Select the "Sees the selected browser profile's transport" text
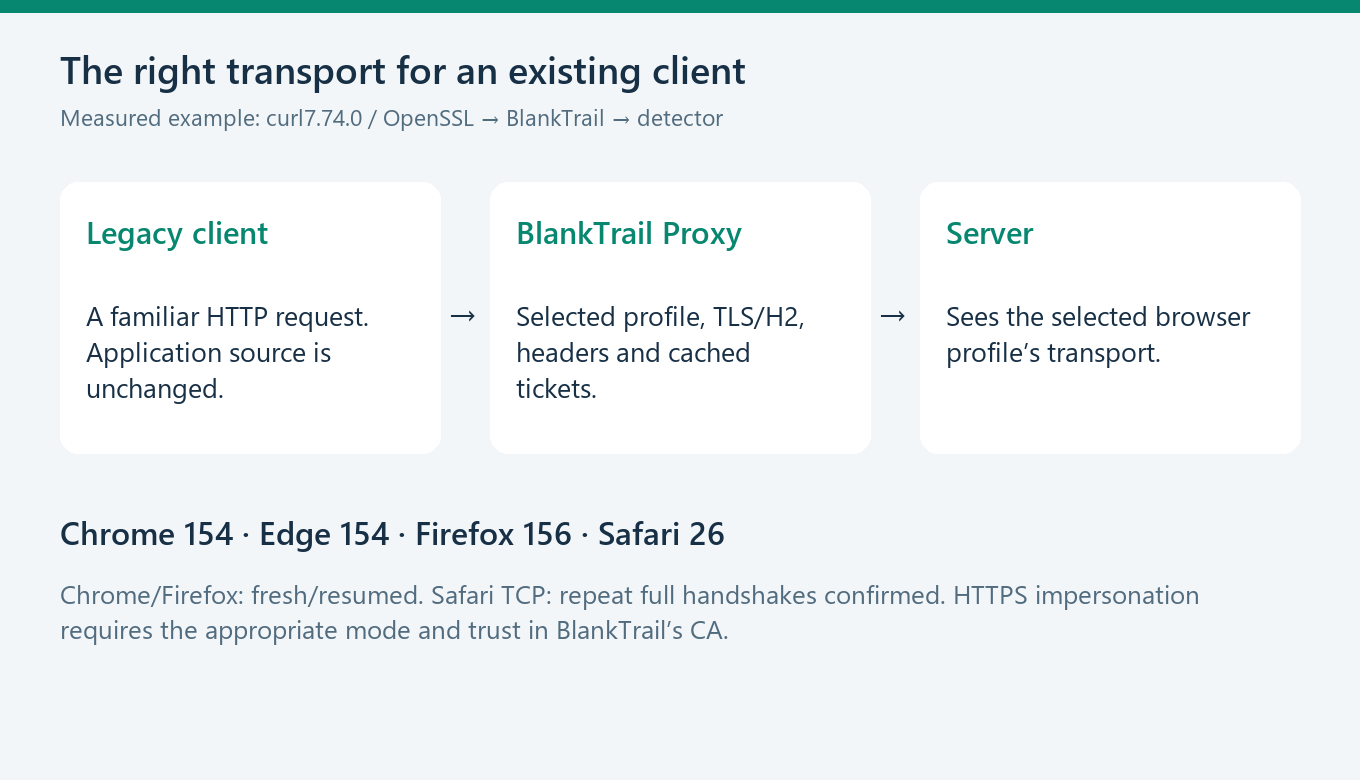This screenshot has height=780, width=1360. [x=1098, y=335]
